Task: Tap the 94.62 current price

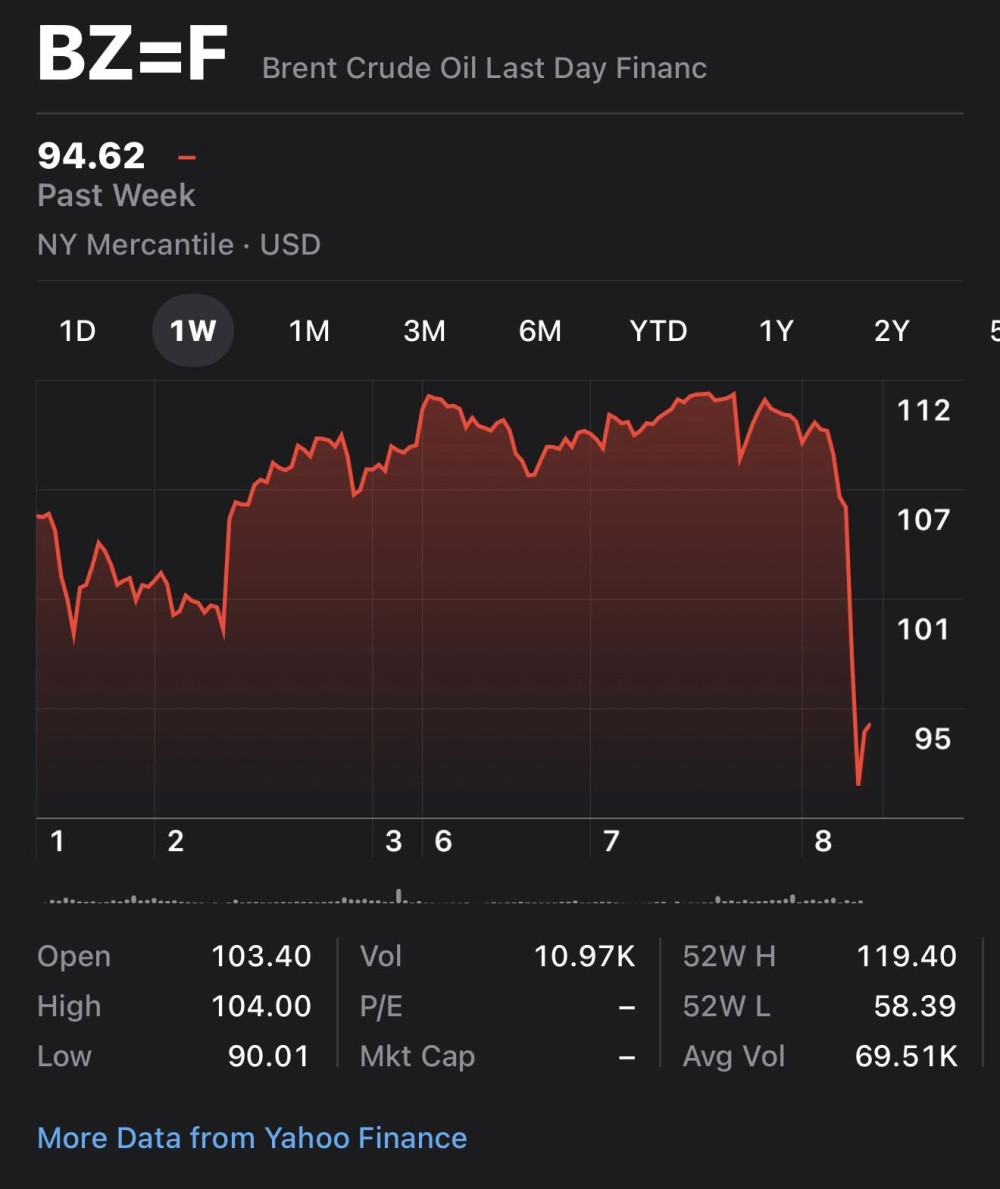Action: coord(91,156)
